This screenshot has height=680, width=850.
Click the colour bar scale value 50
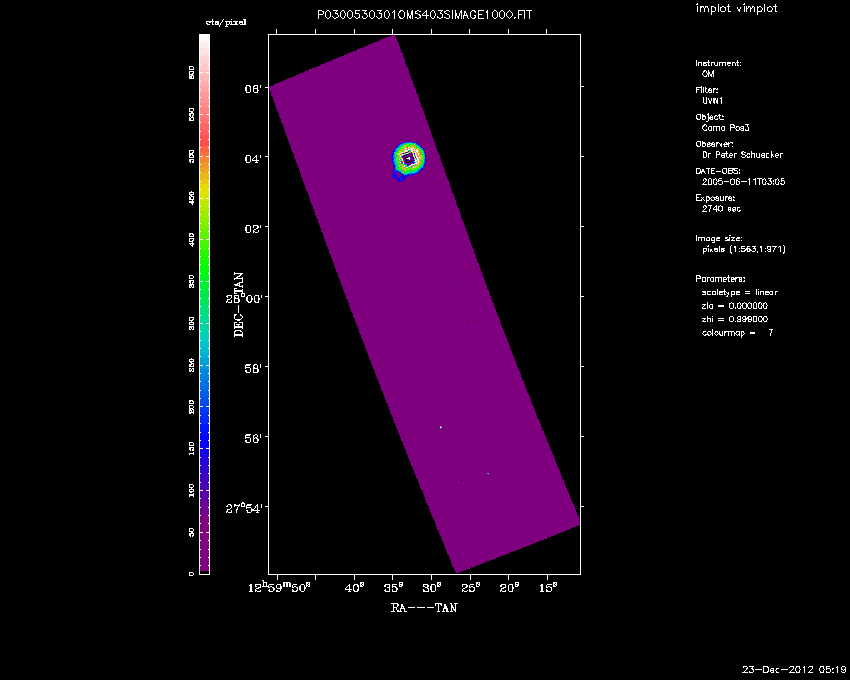click(x=191, y=533)
